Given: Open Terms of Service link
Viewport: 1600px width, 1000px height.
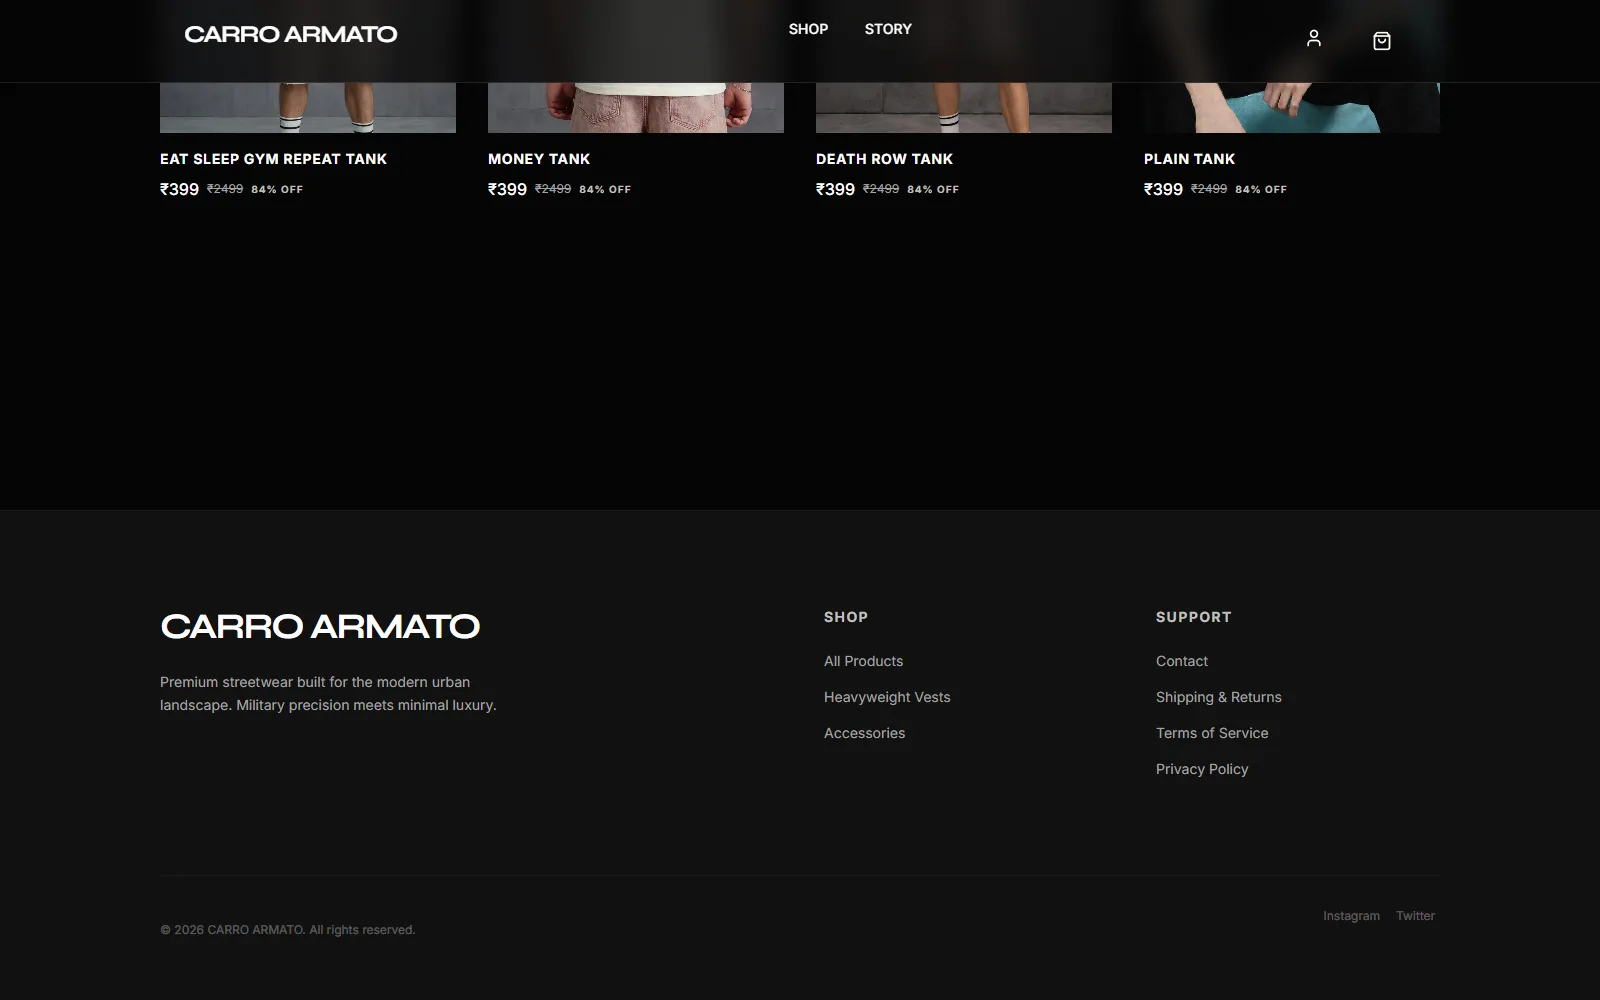Looking at the screenshot, I should 1212,733.
